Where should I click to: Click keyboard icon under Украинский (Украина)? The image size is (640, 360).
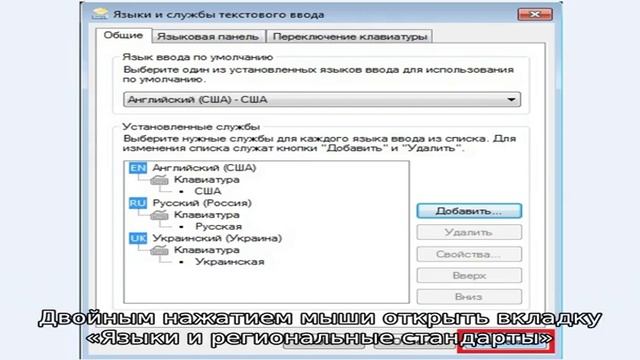(x=159, y=250)
